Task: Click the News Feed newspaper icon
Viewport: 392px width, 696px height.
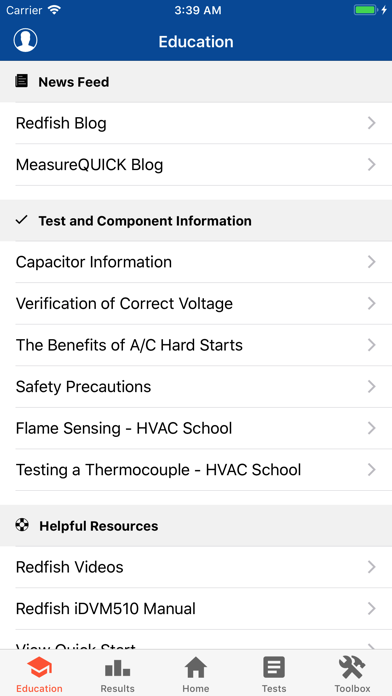Action: [21, 81]
